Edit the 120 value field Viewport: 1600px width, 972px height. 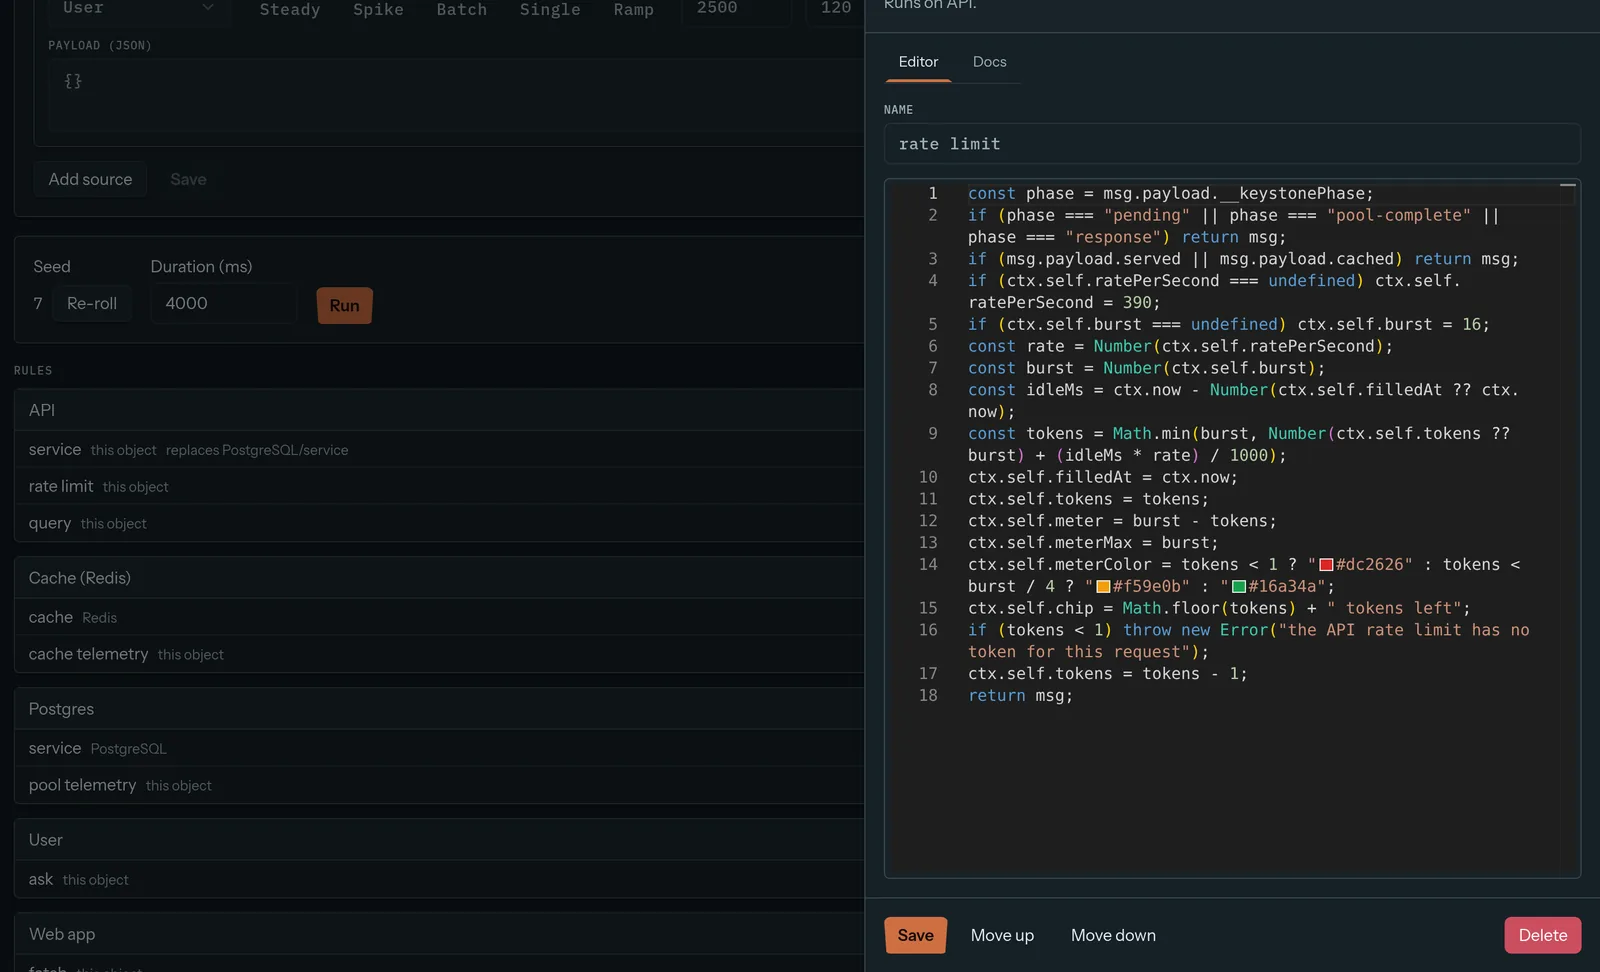pyautogui.click(x=835, y=9)
